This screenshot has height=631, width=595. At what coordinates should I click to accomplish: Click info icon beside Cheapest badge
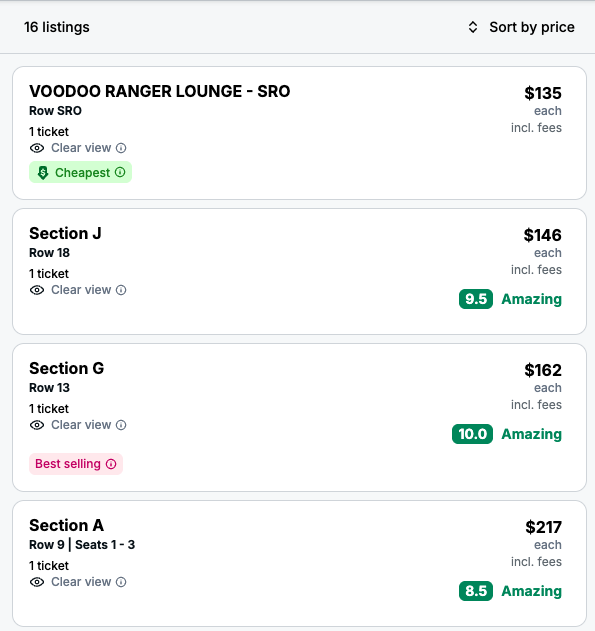click(120, 172)
